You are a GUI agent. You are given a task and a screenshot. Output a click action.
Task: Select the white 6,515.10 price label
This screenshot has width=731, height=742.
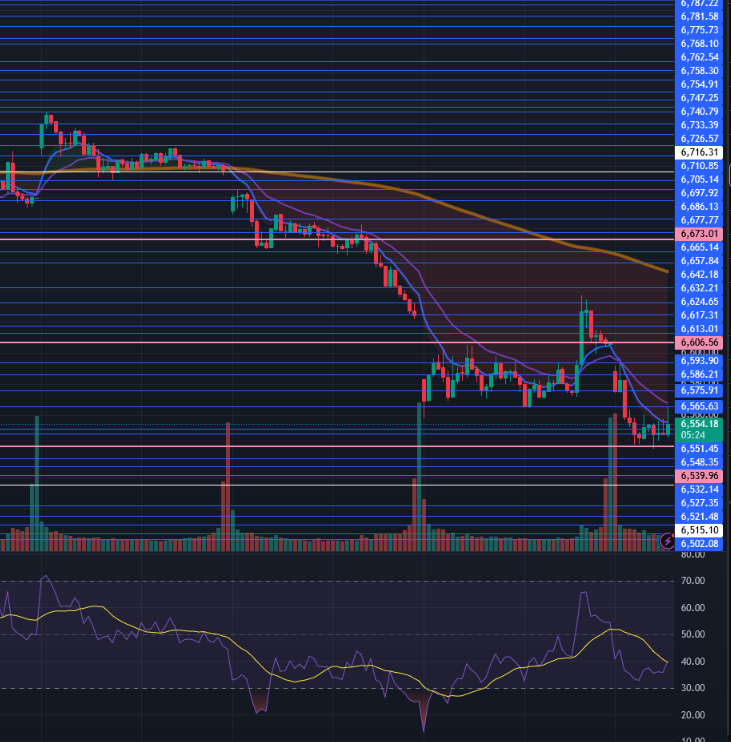tap(699, 530)
